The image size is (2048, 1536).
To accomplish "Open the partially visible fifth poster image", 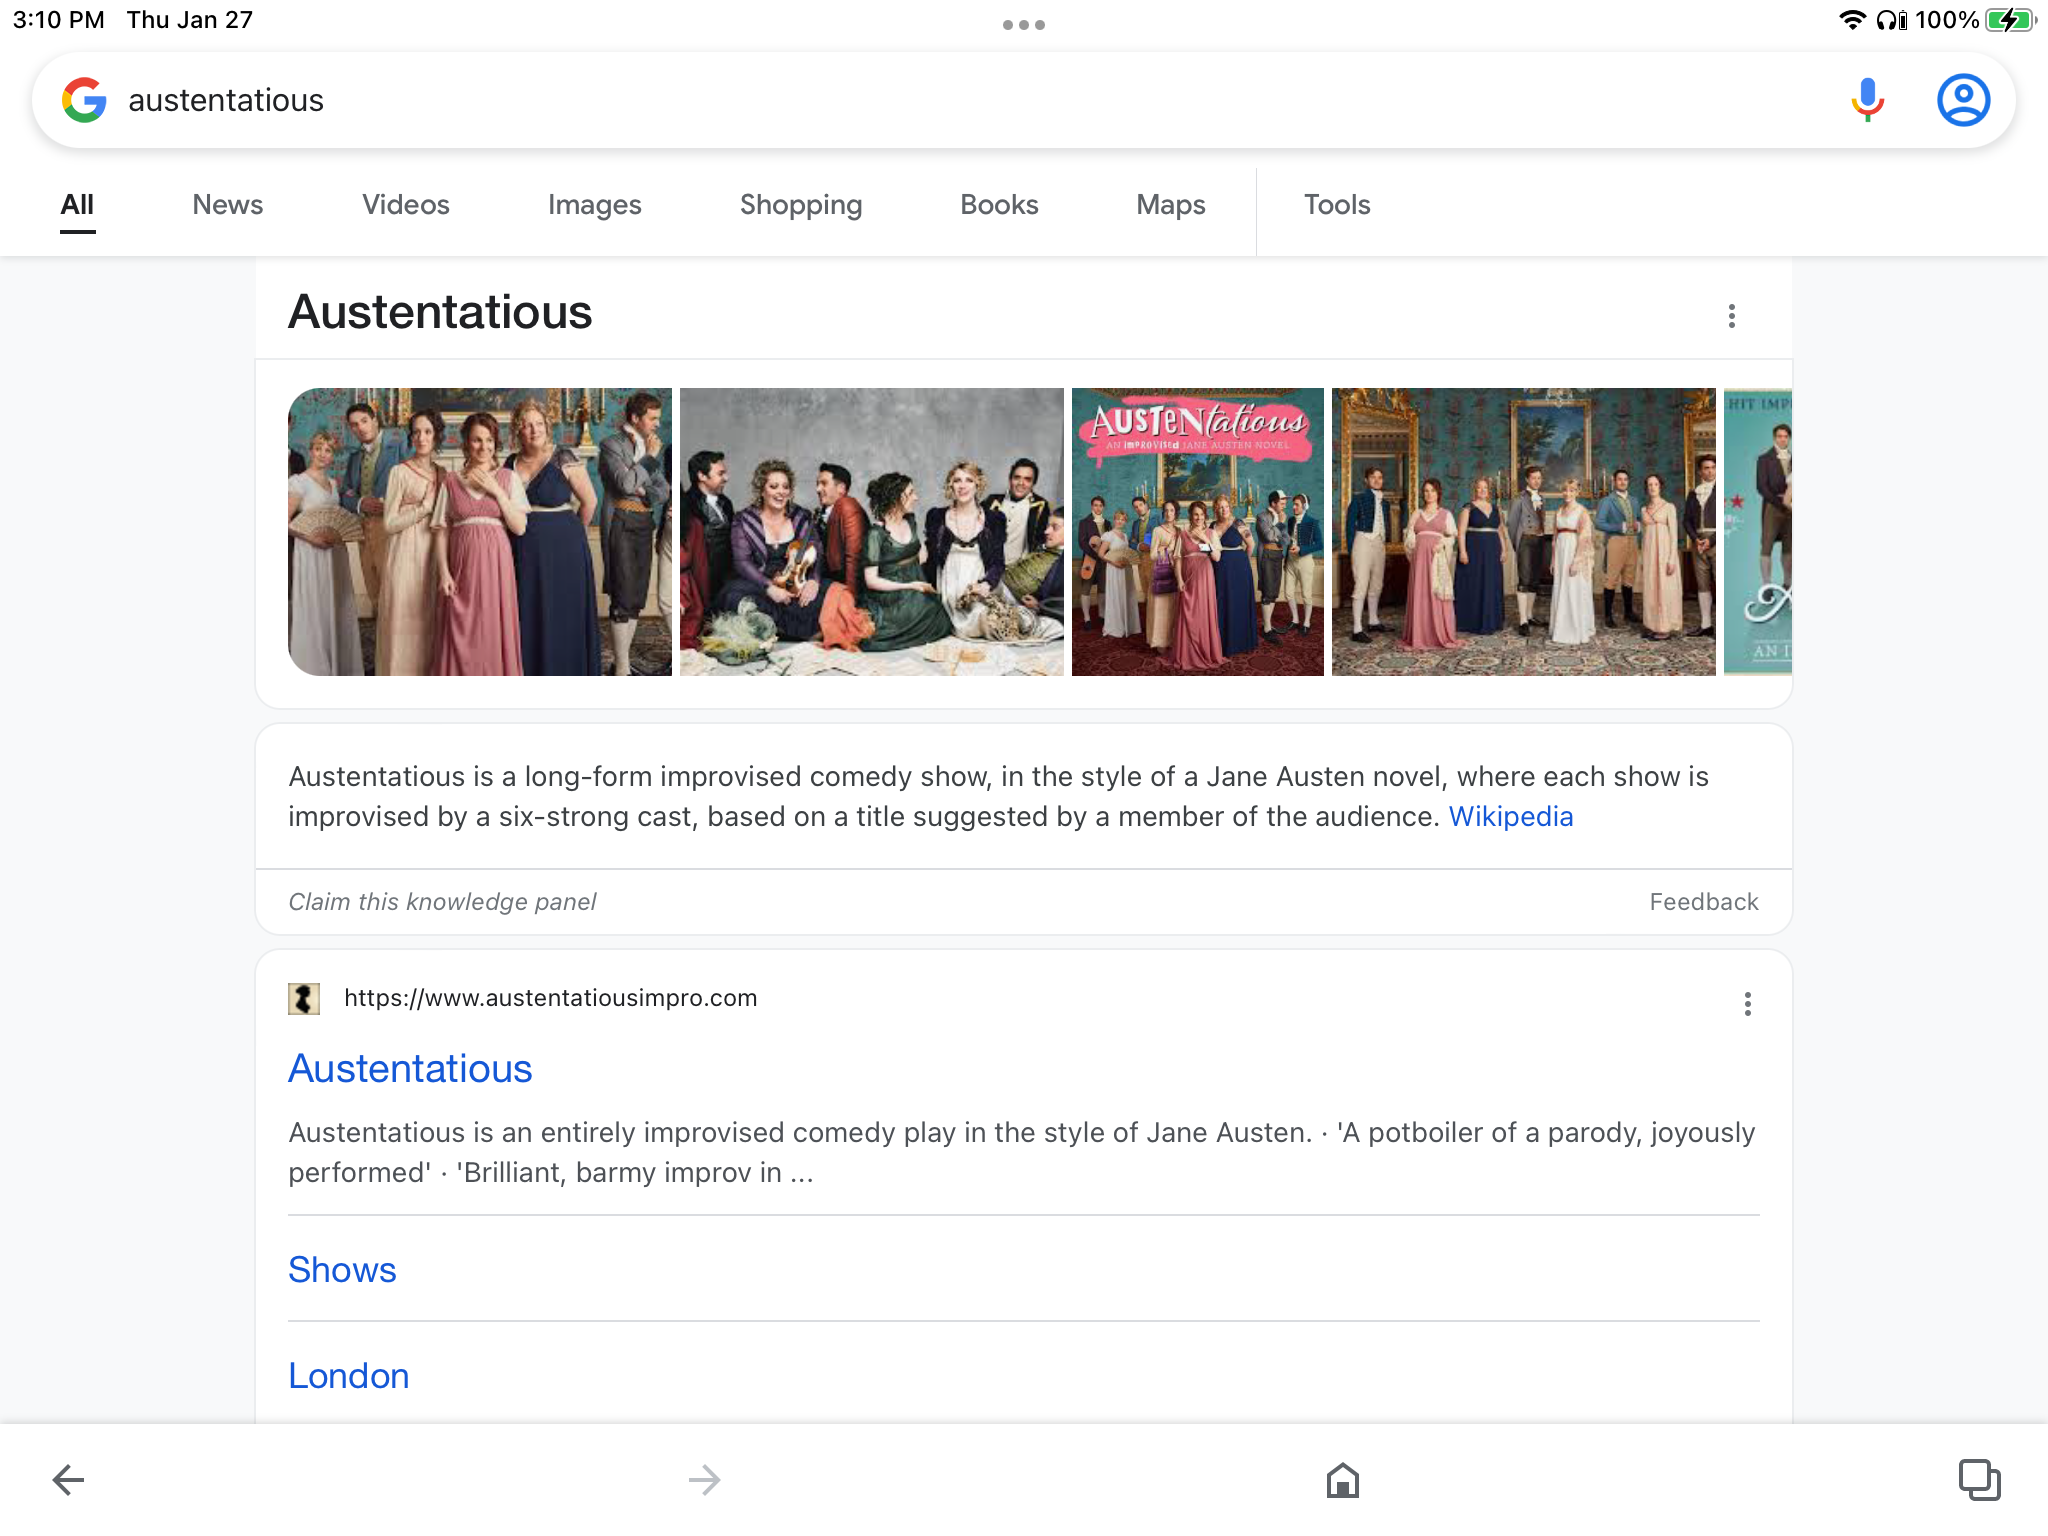I will click(x=1758, y=532).
